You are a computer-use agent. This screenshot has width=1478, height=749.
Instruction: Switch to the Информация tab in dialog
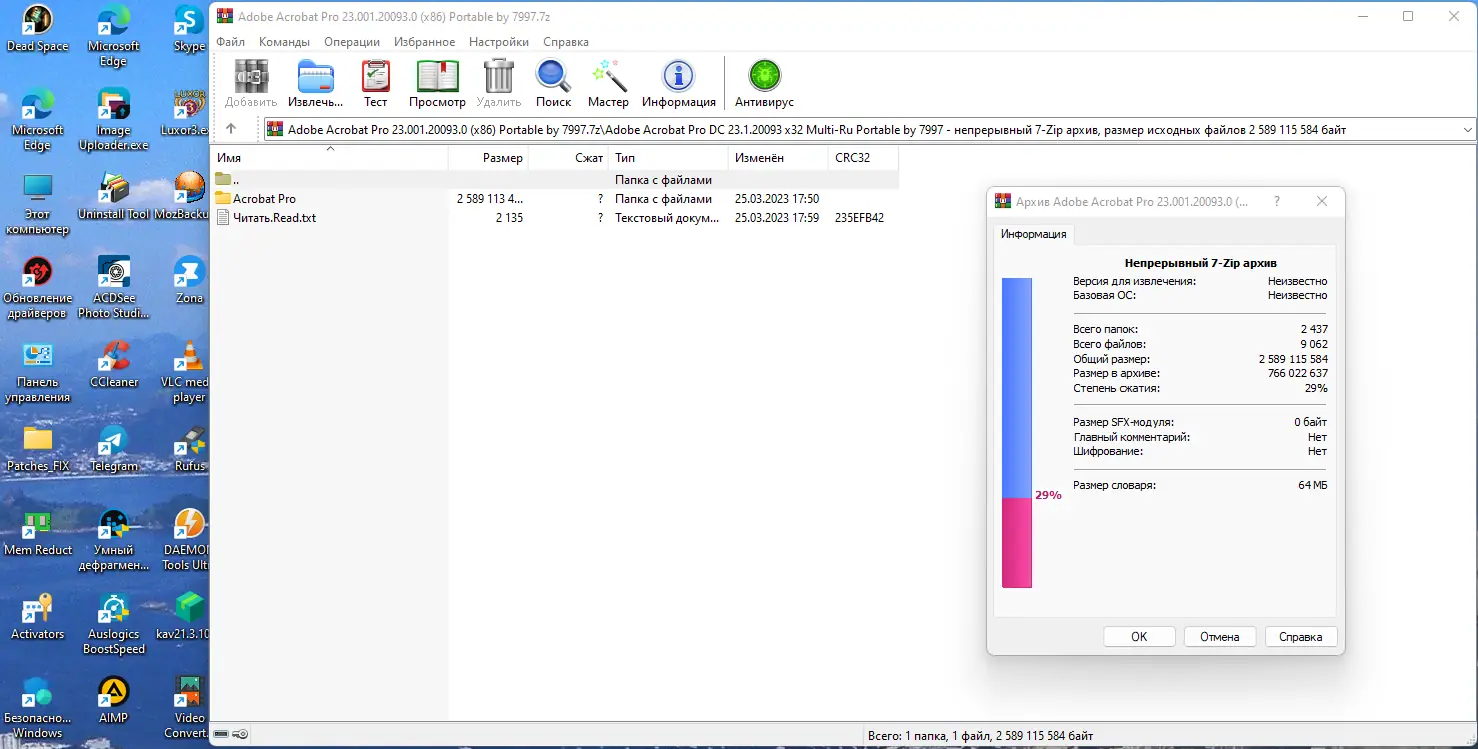1034,234
